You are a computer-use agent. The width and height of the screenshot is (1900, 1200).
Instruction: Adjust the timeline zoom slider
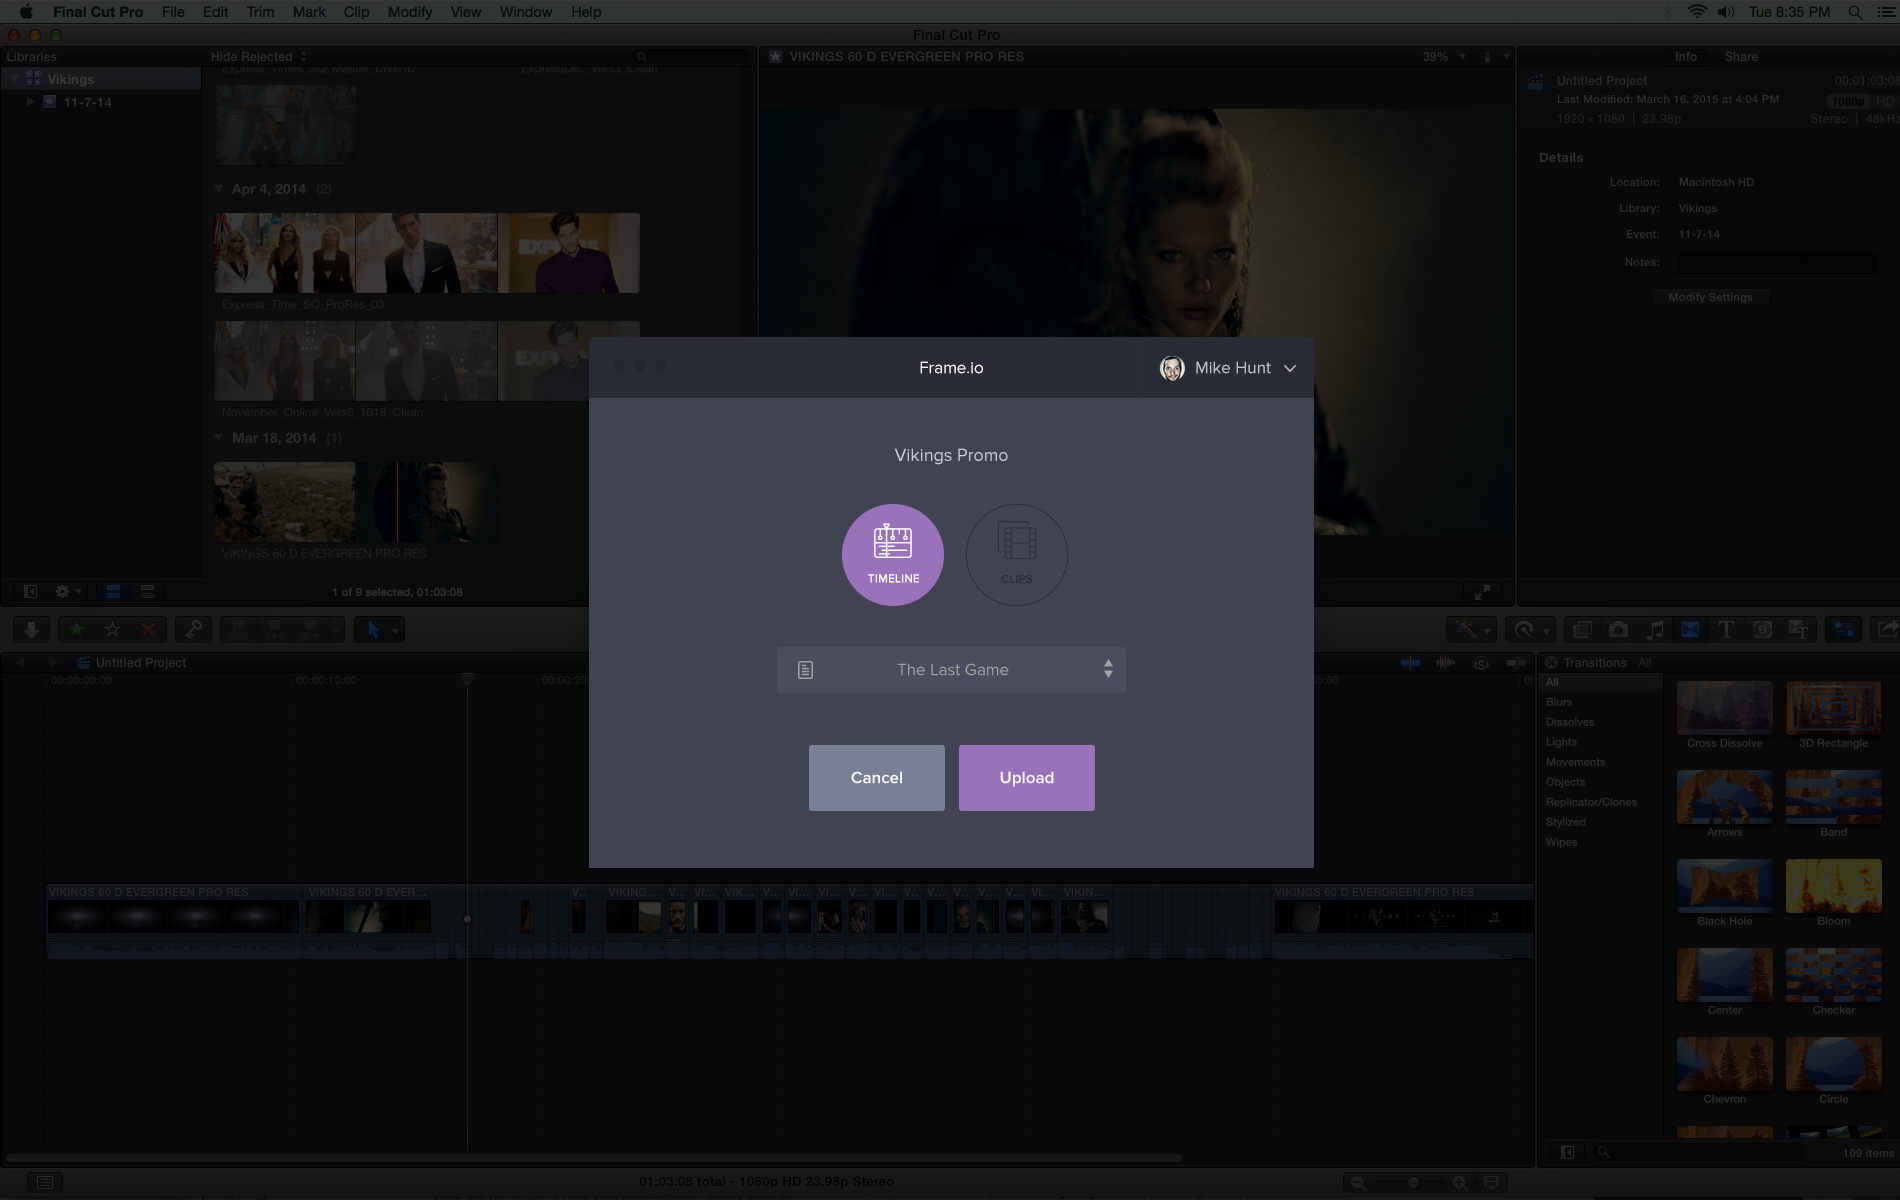[1412, 1183]
